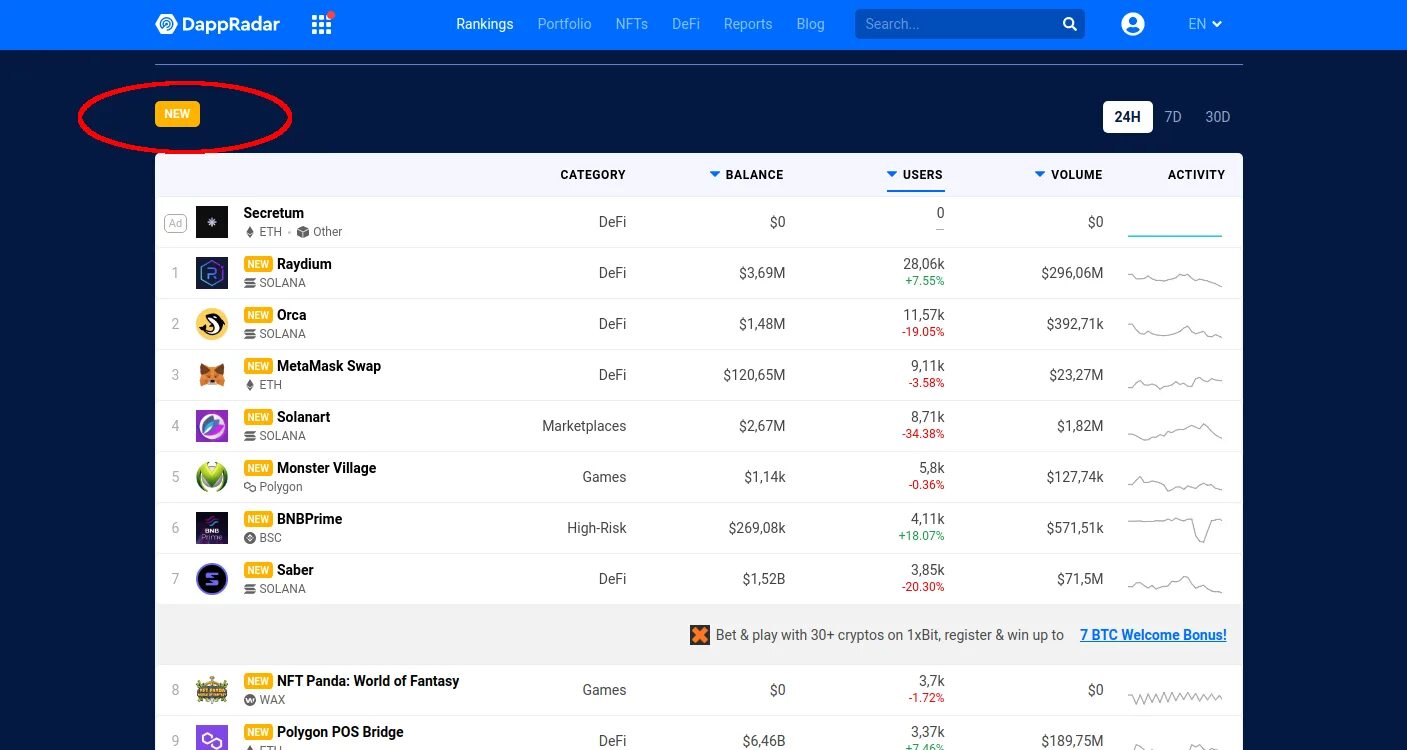Select the 7D time range

1173,117
